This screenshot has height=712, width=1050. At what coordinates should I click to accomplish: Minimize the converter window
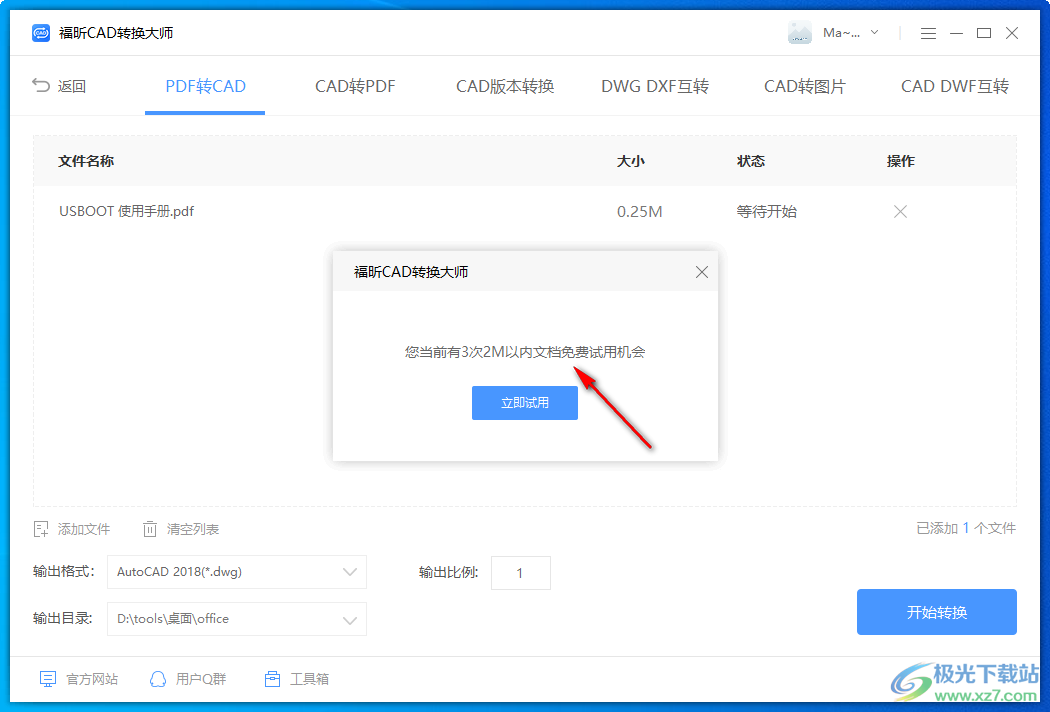tap(956, 33)
